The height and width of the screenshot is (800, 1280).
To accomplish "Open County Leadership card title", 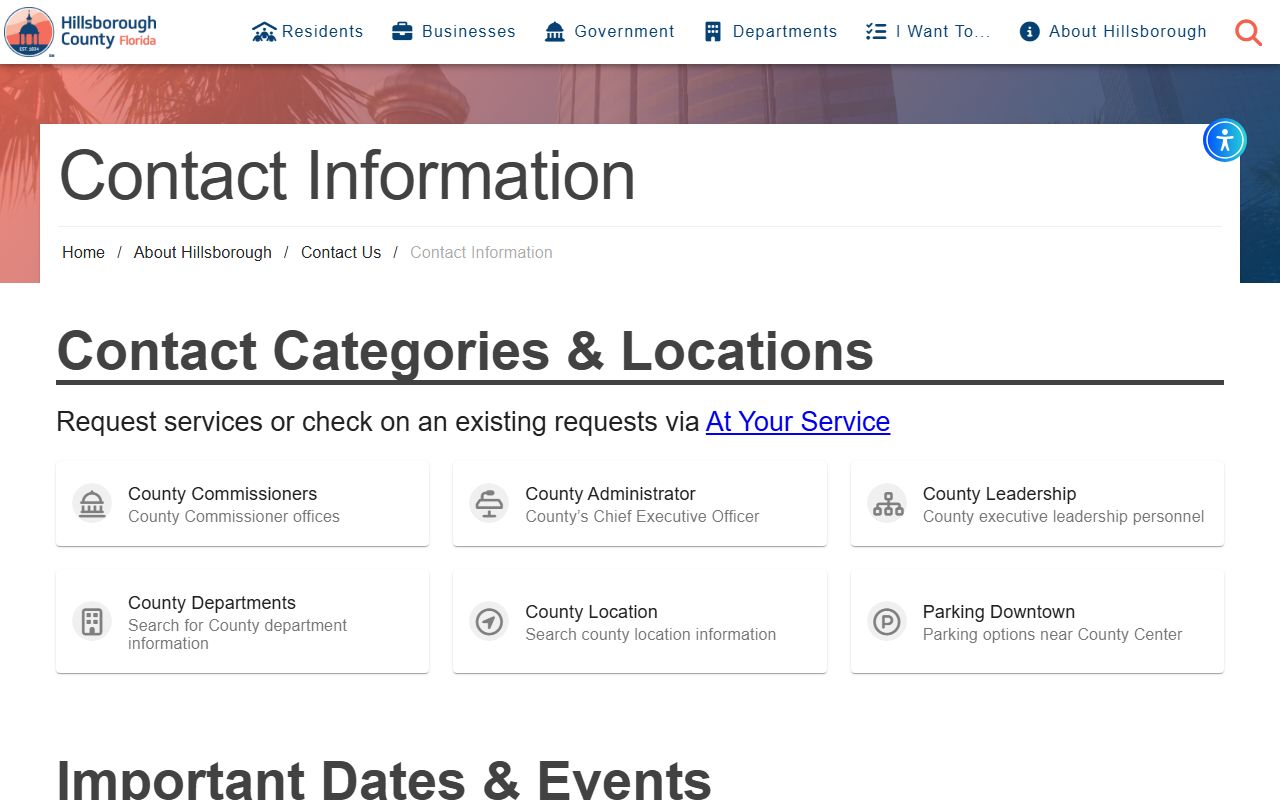I will pos(999,494).
